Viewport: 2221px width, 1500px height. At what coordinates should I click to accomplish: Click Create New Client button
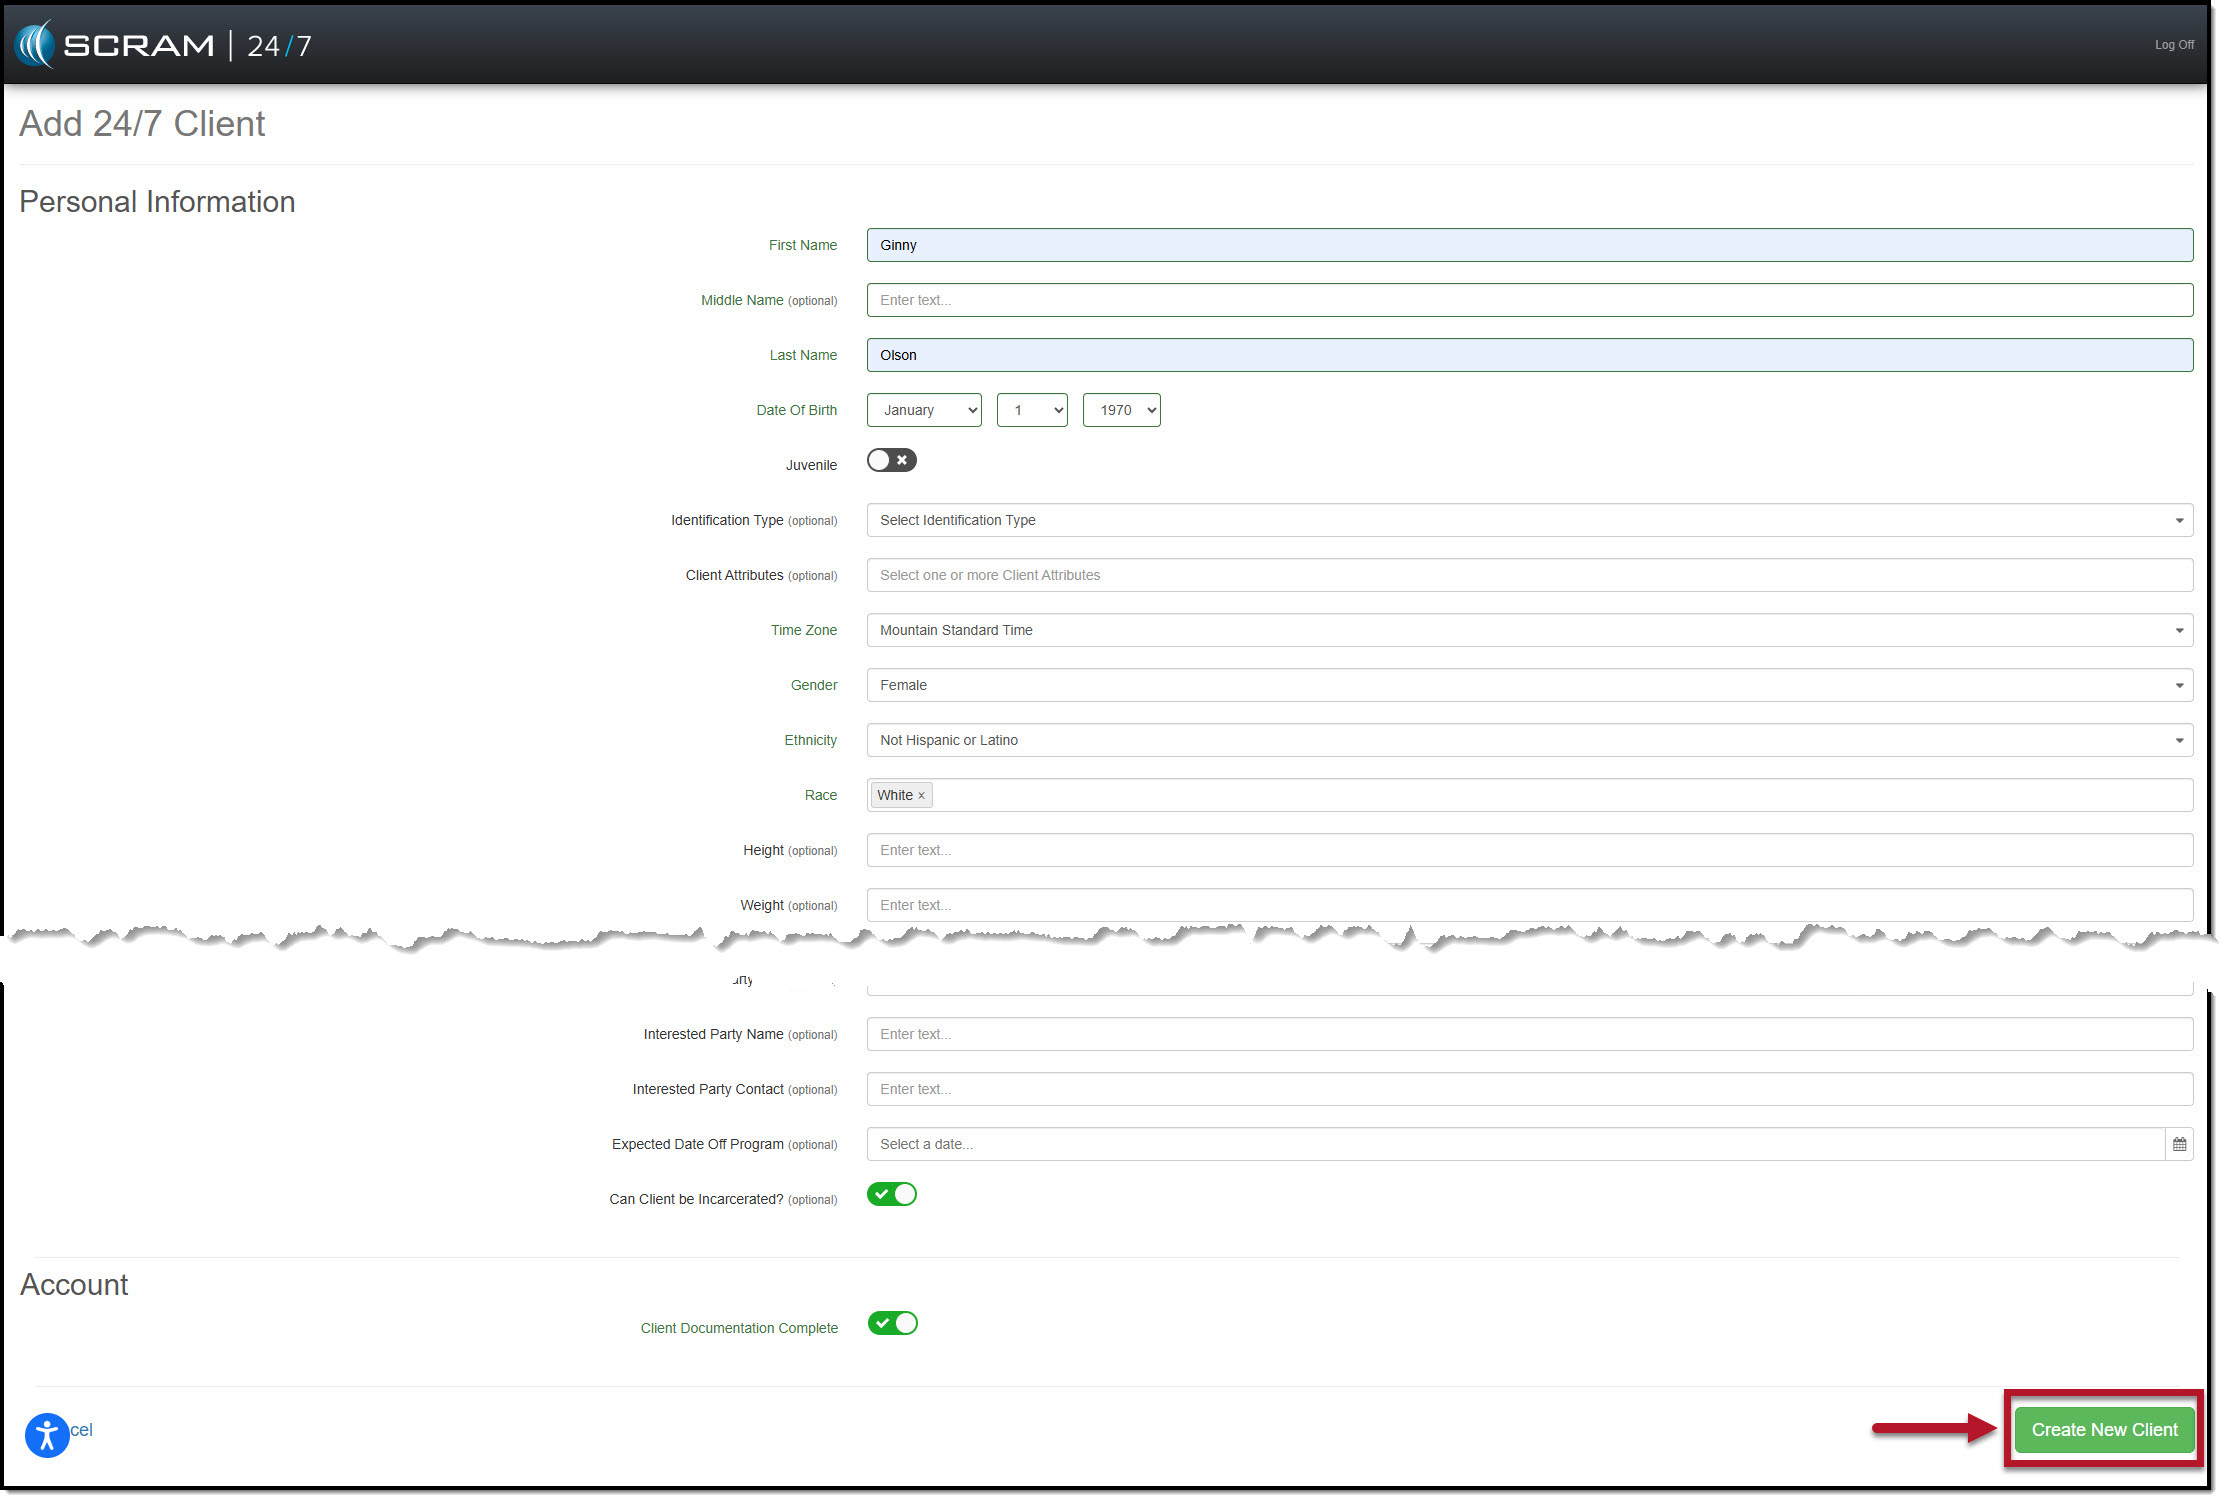[2103, 1430]
